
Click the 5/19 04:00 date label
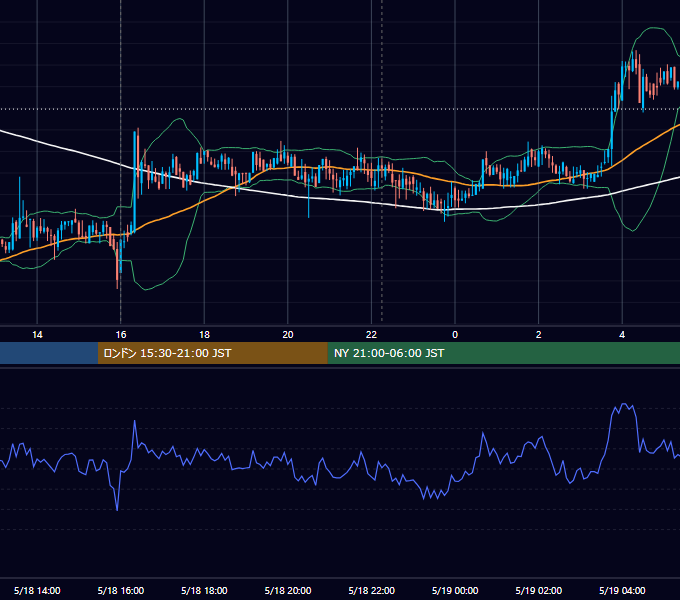[x=622, y=590]
